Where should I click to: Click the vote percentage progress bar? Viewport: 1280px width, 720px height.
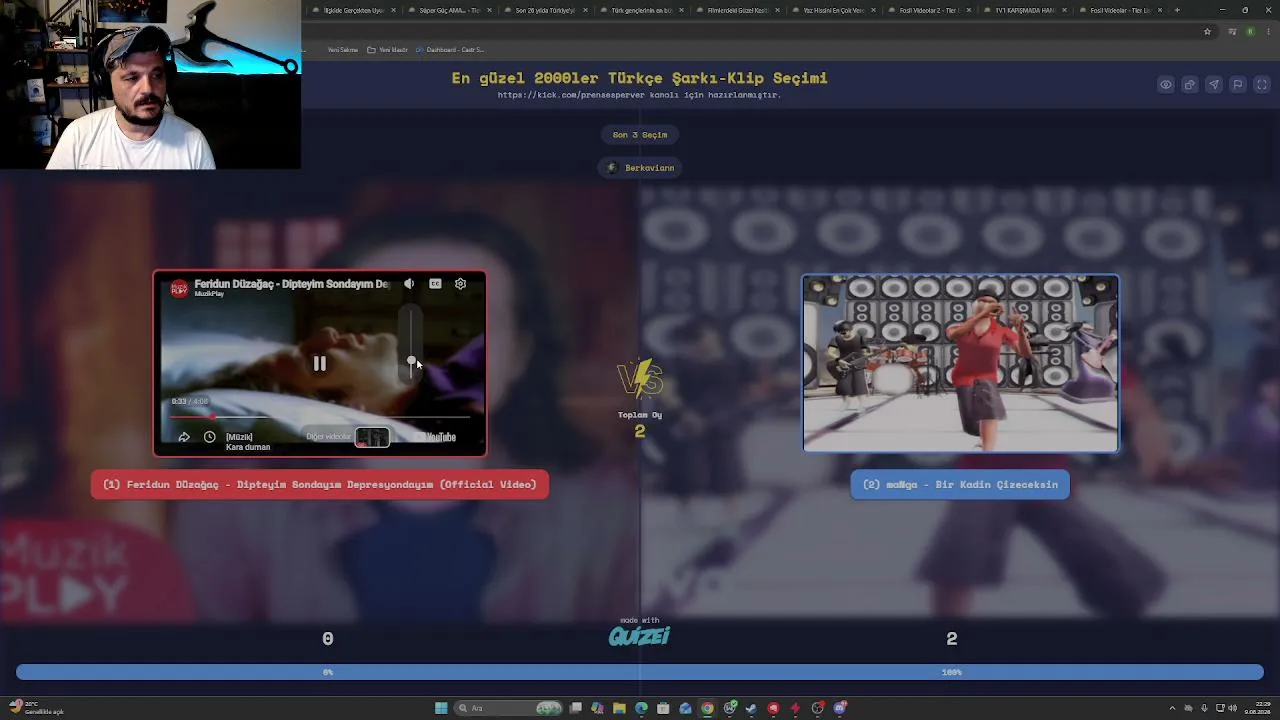[x=640, y=672]
